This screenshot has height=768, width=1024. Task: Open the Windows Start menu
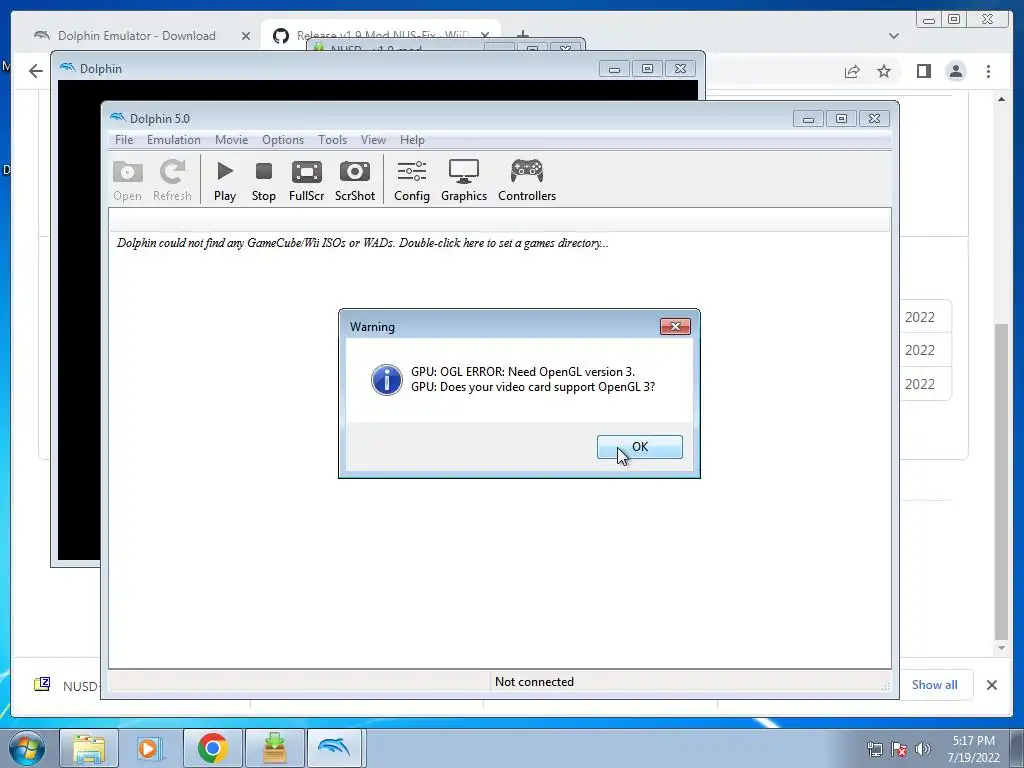(27, 748)
